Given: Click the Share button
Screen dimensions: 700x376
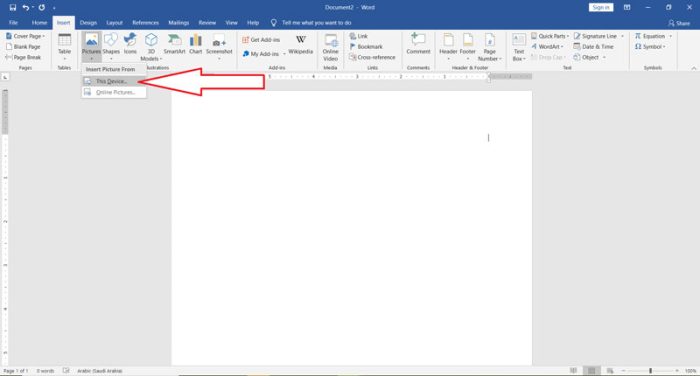Looking at the screenshot, I should pyautogui.click(x=679, y=23).
